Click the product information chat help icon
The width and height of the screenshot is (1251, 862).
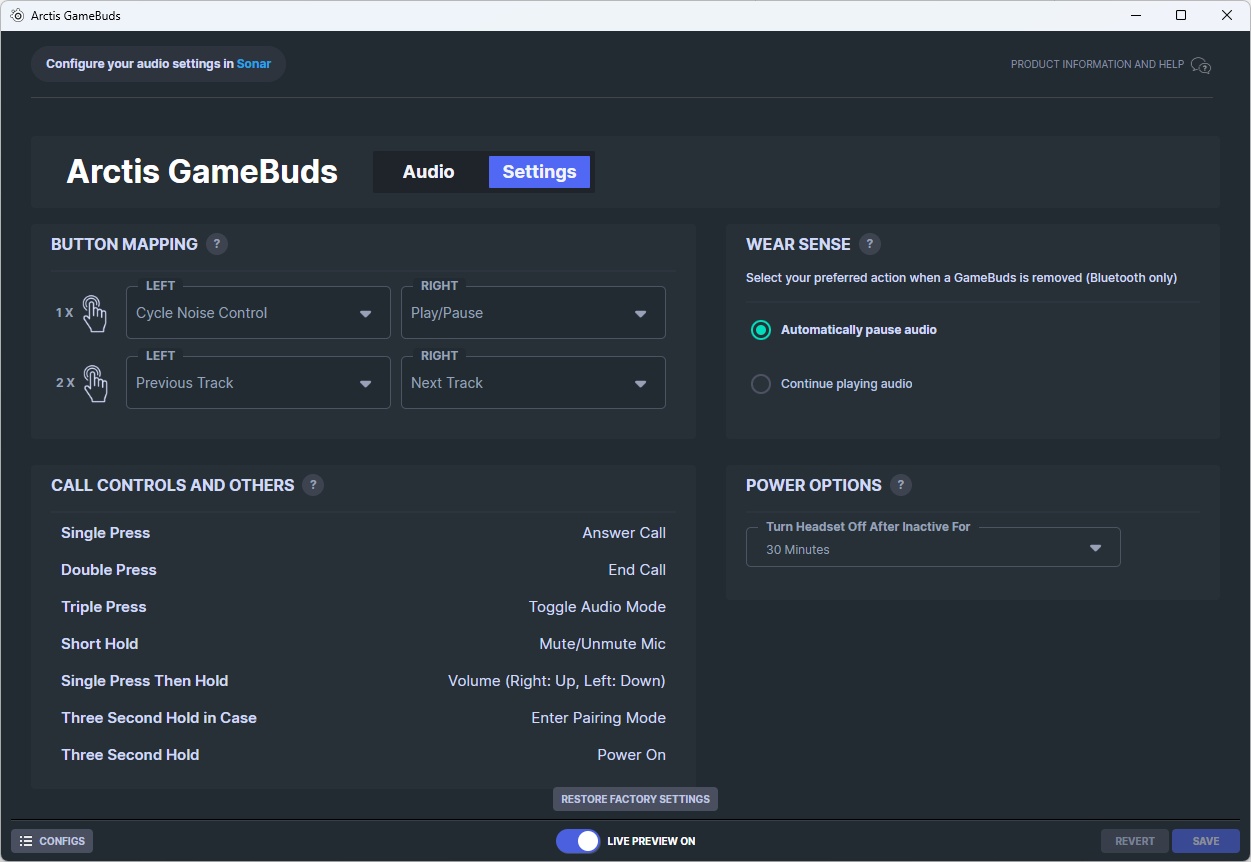click(x=1201, y=65)
